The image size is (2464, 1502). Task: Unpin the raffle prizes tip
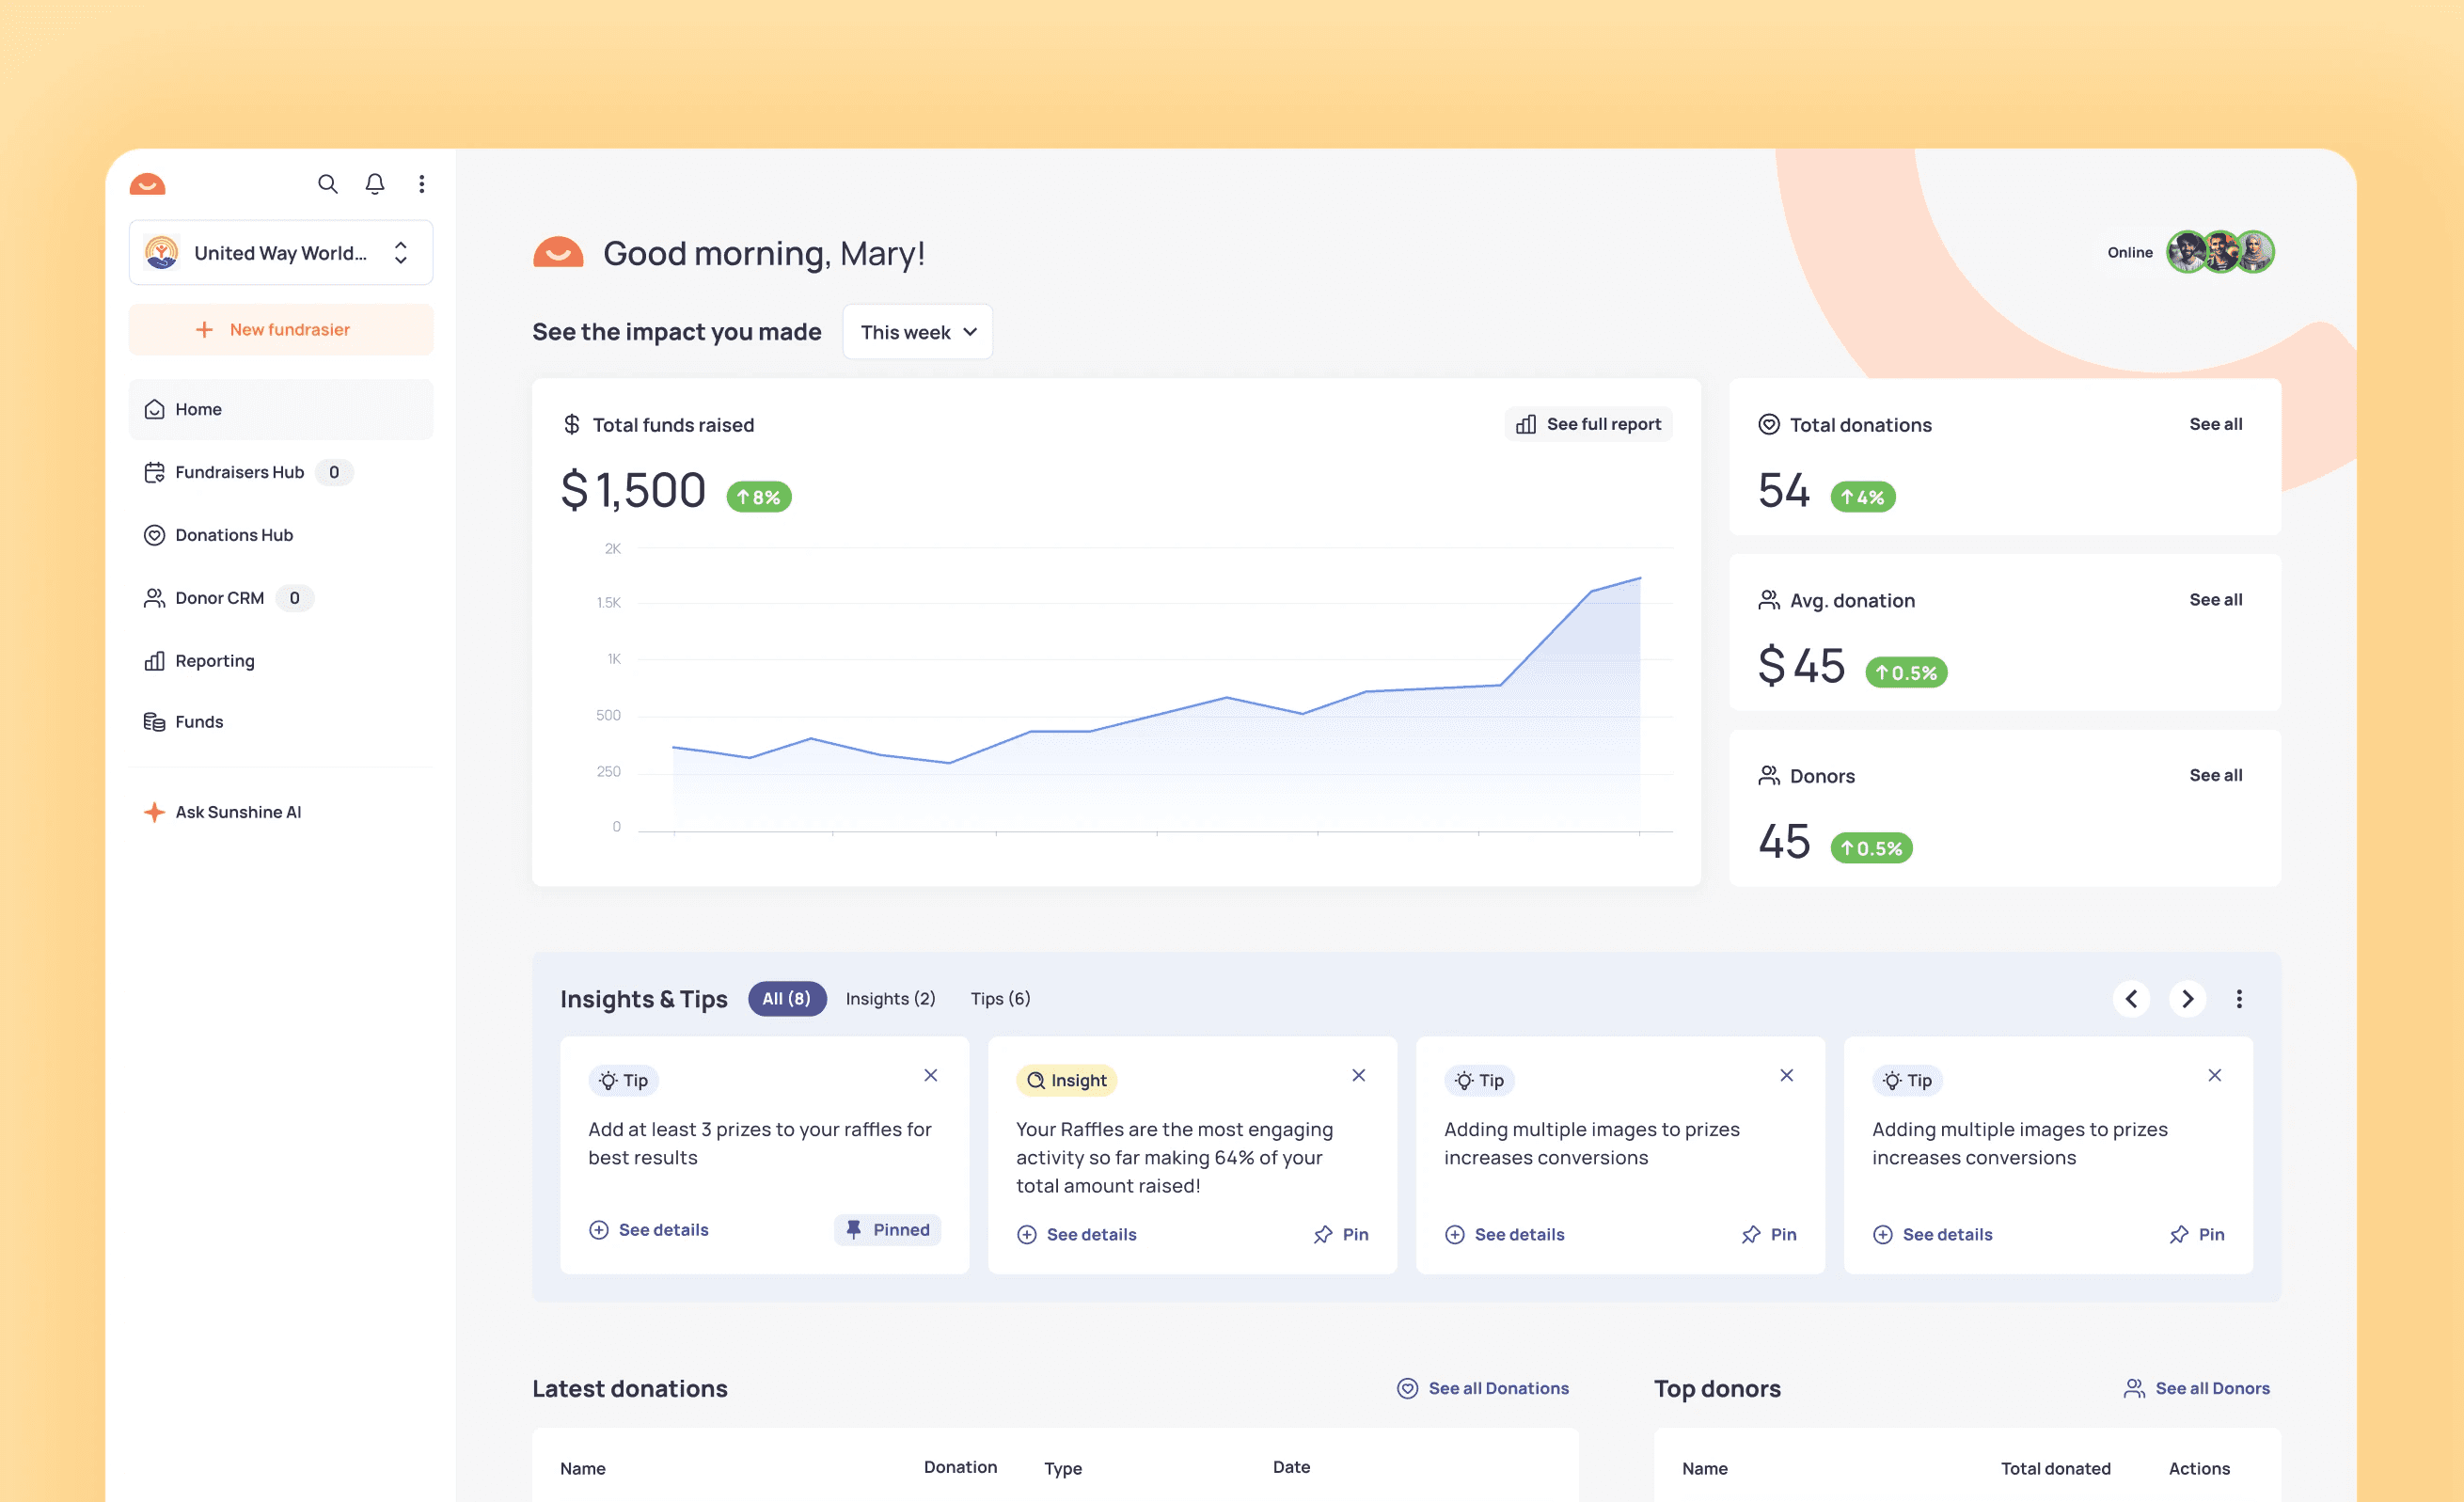[x=886, y=1229]
